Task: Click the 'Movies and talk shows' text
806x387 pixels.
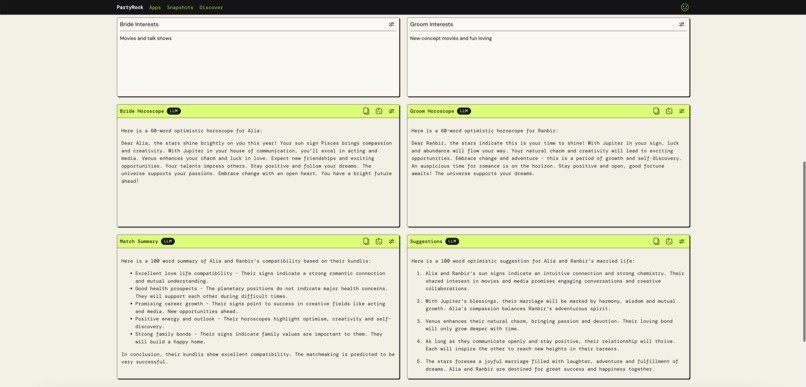Action: point(146,38)
